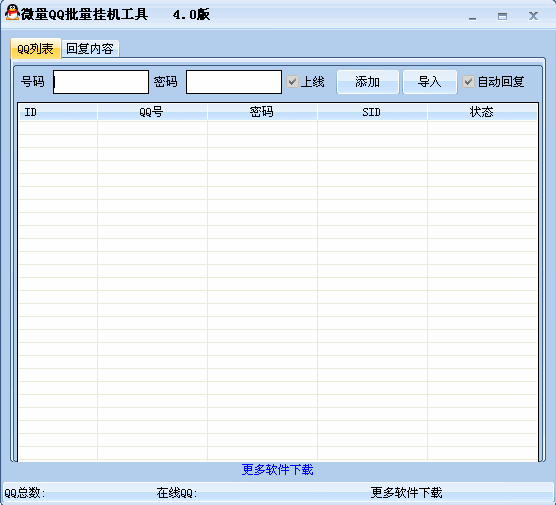The image size is (556, 505).
Task: Click the QQ总数 status bar label
Action: click(24, 493)
